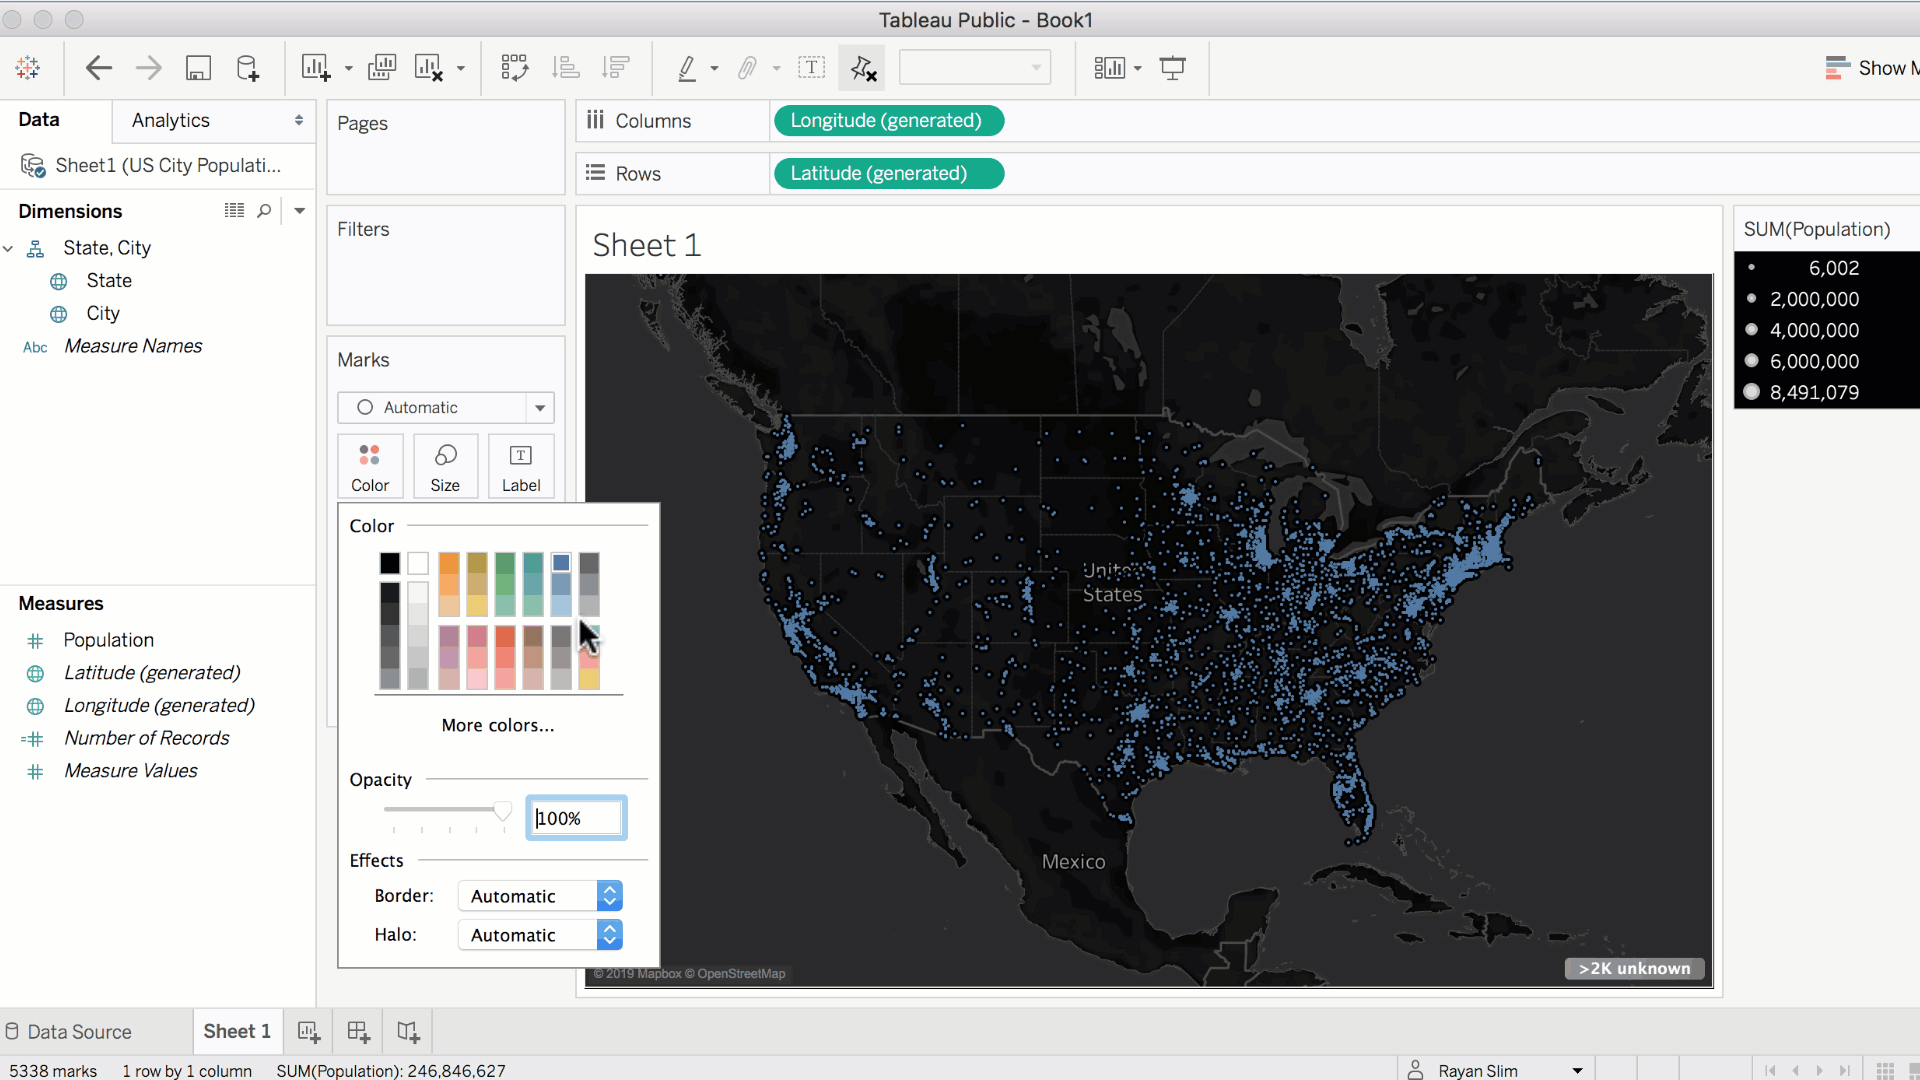
Task: Click the Duplicate sheet toolbar icon
Action: click(x=382, y=68)
